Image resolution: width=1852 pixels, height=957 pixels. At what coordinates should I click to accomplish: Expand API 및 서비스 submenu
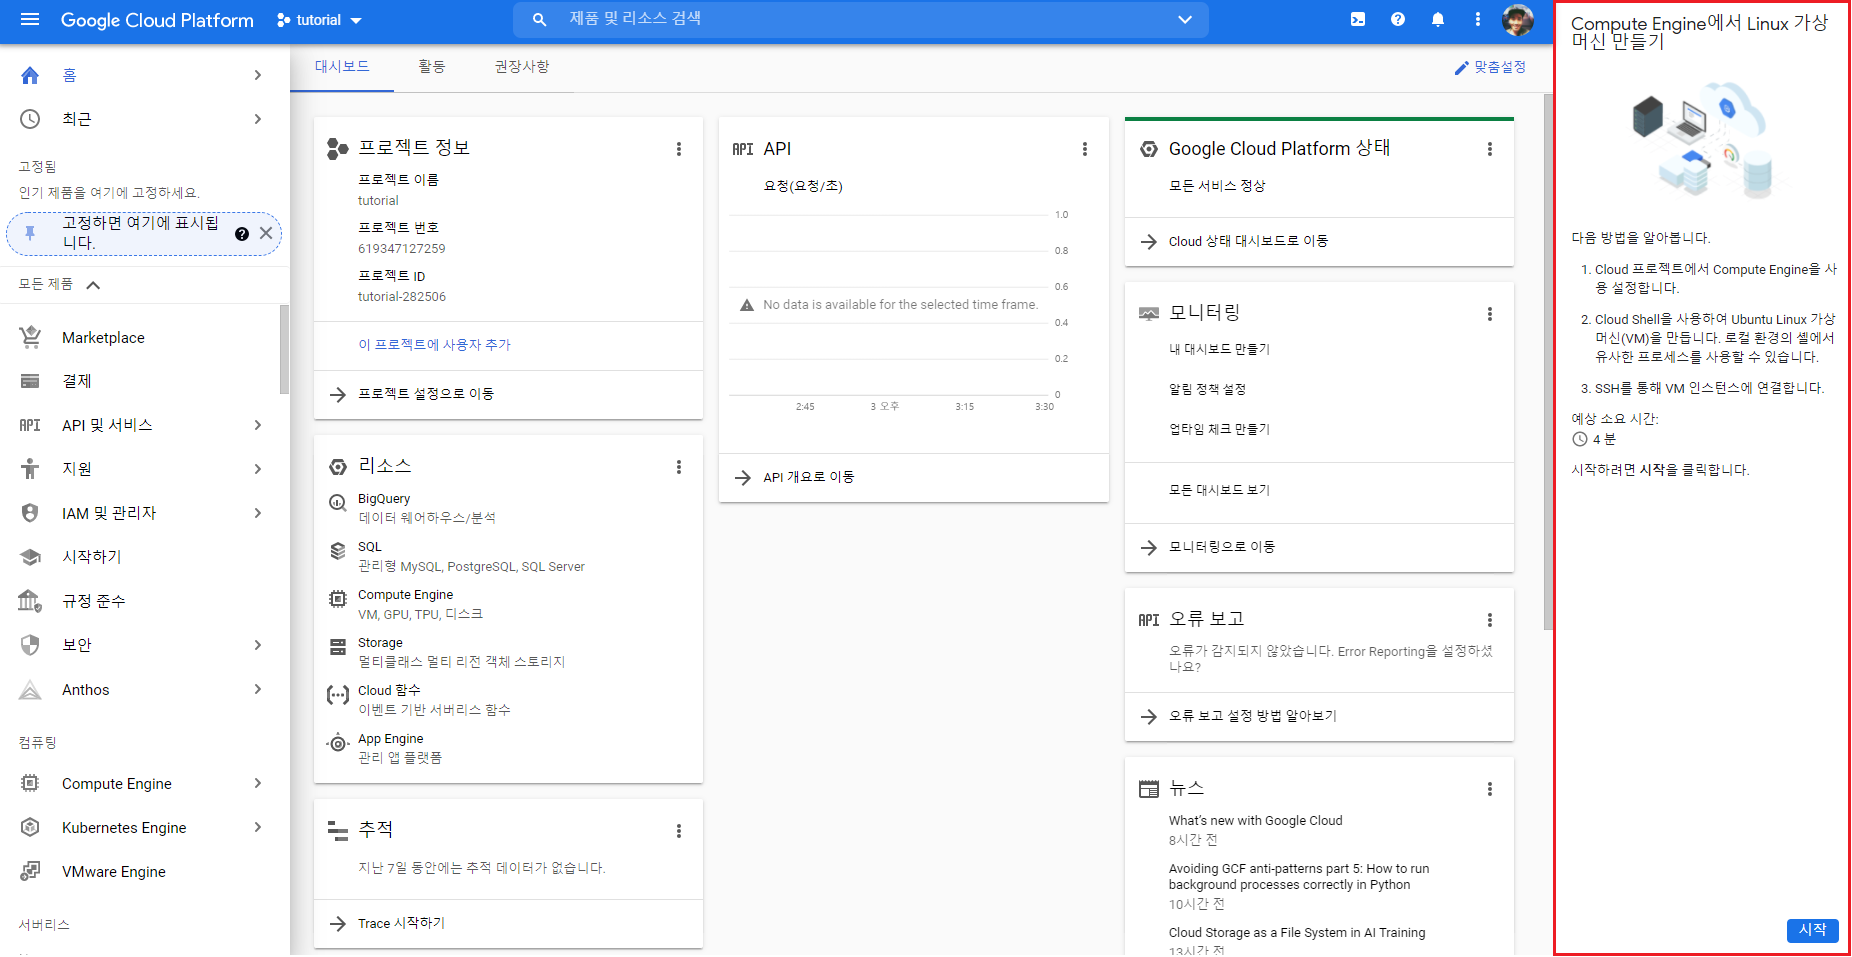(258, 425)
